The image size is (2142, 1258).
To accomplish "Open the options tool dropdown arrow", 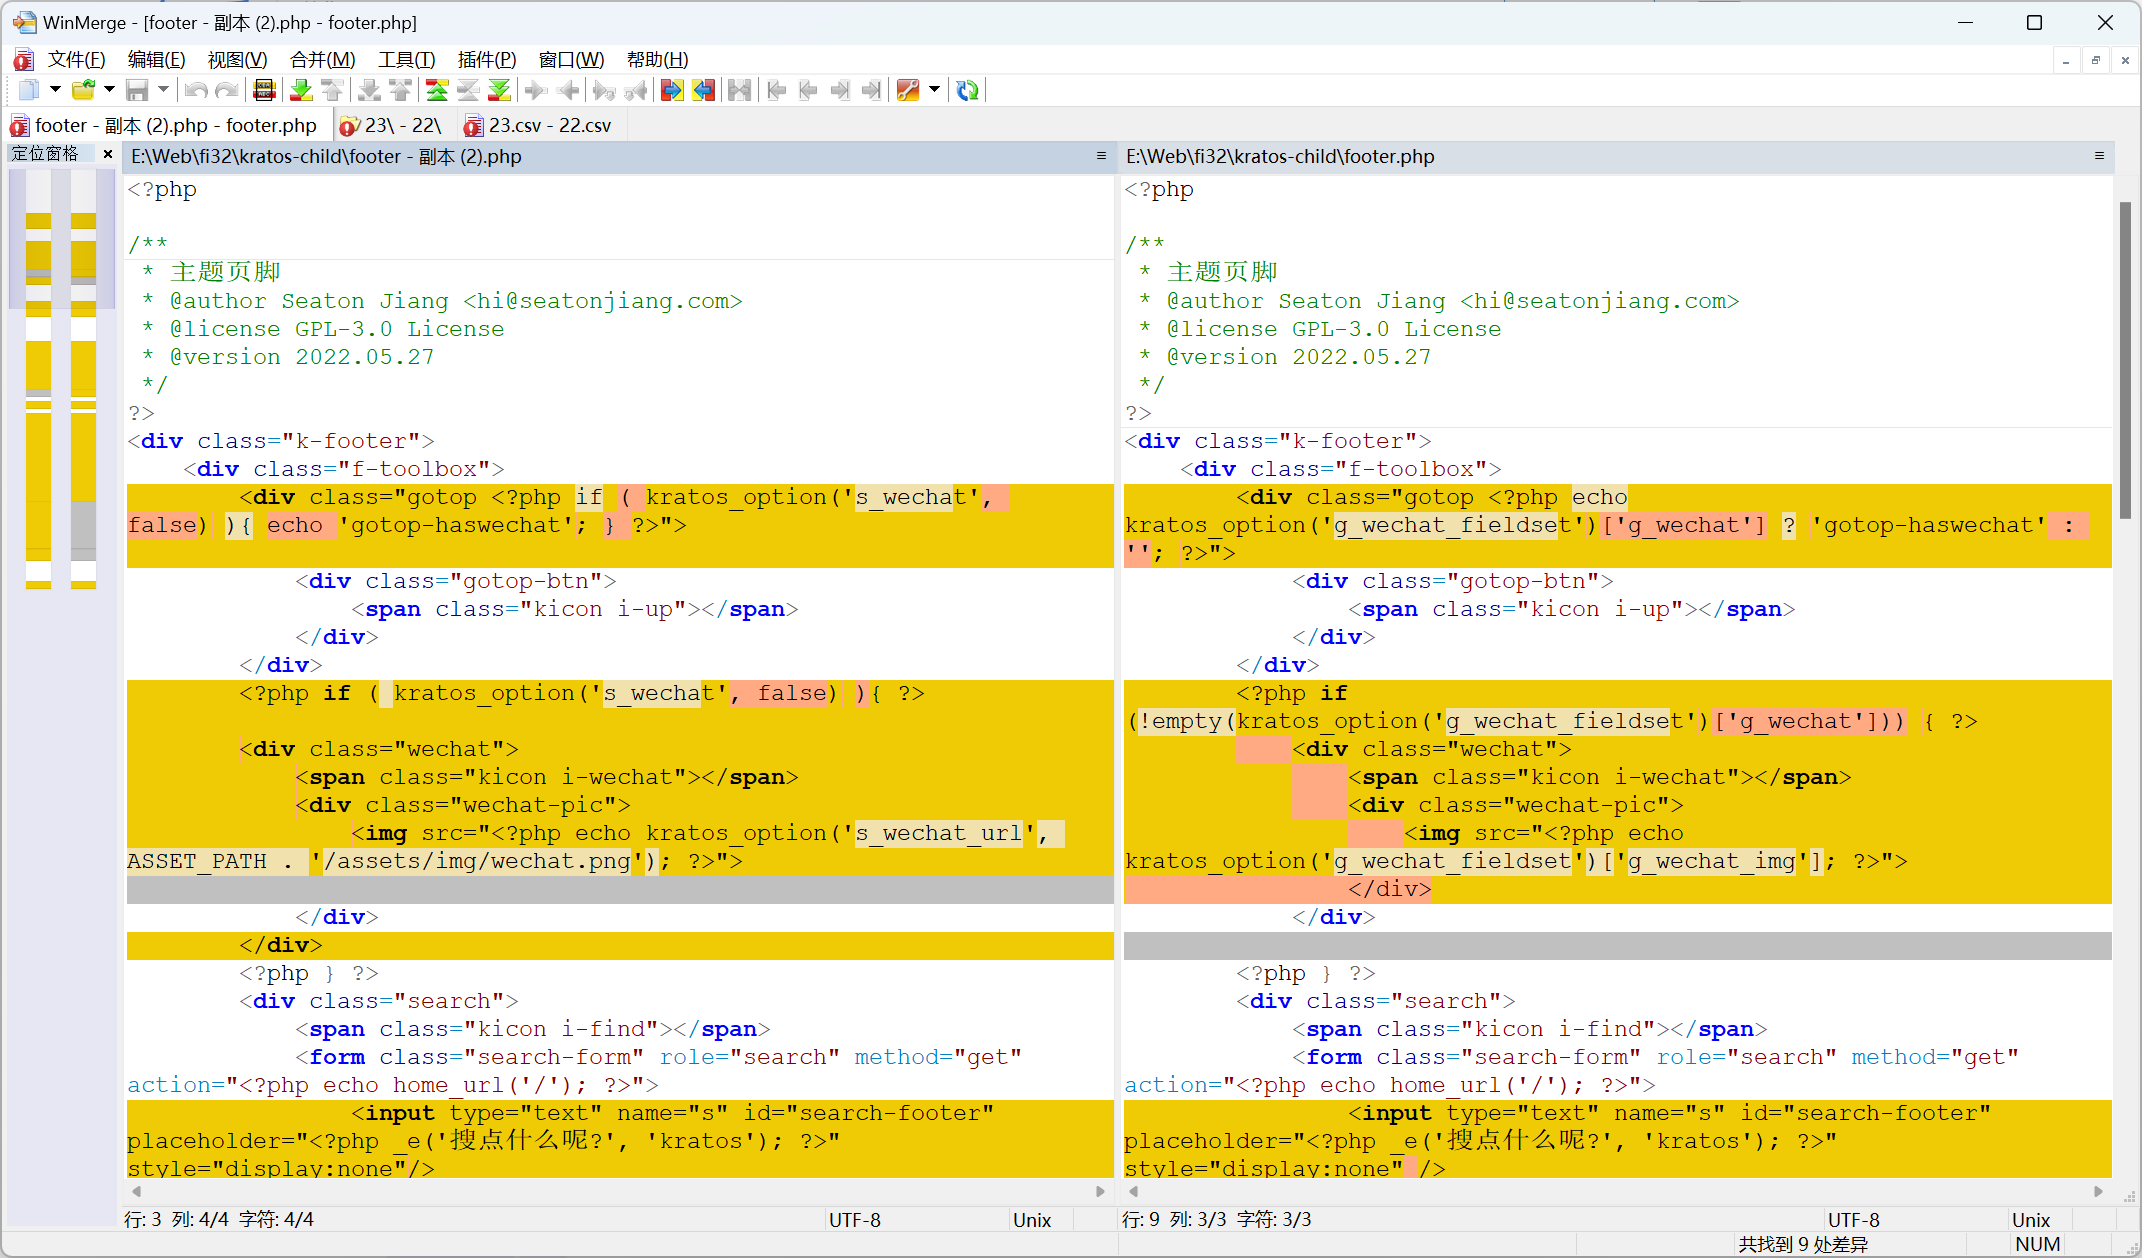I will (934, 90).
